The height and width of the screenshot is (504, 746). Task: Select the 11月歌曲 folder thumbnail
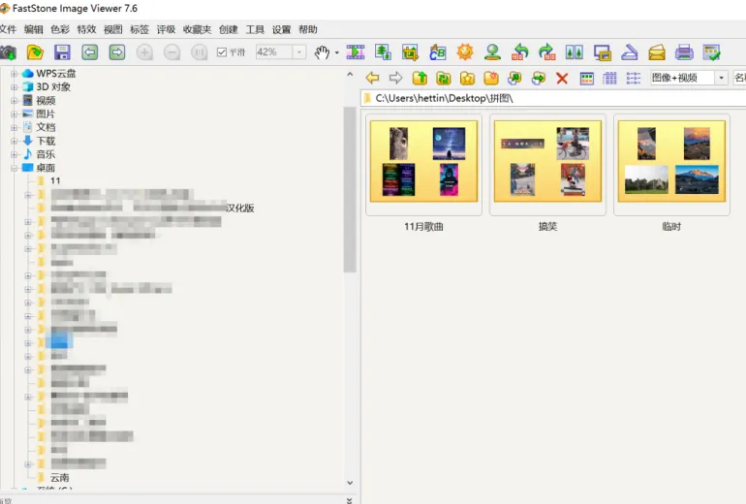(424, 161)
